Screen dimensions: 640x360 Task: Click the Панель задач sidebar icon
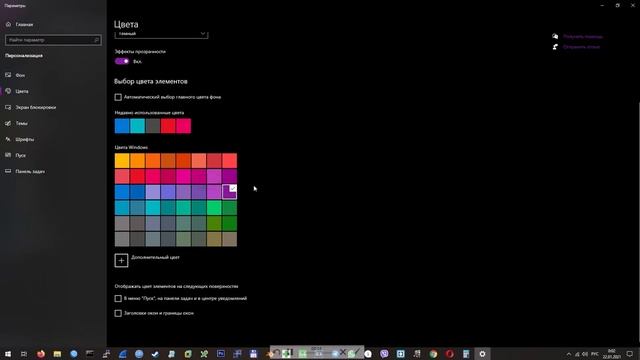coord(8,171)
